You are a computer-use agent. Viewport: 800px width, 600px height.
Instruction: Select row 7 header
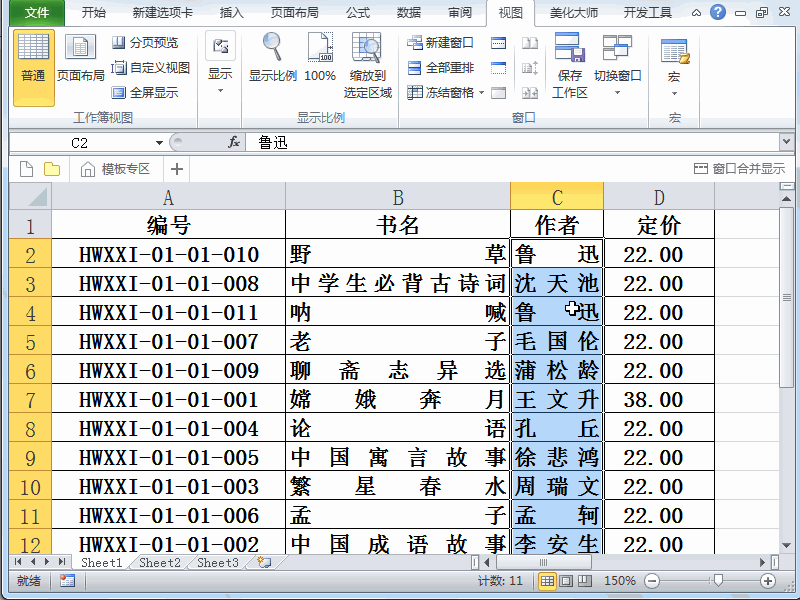(30, 399)
